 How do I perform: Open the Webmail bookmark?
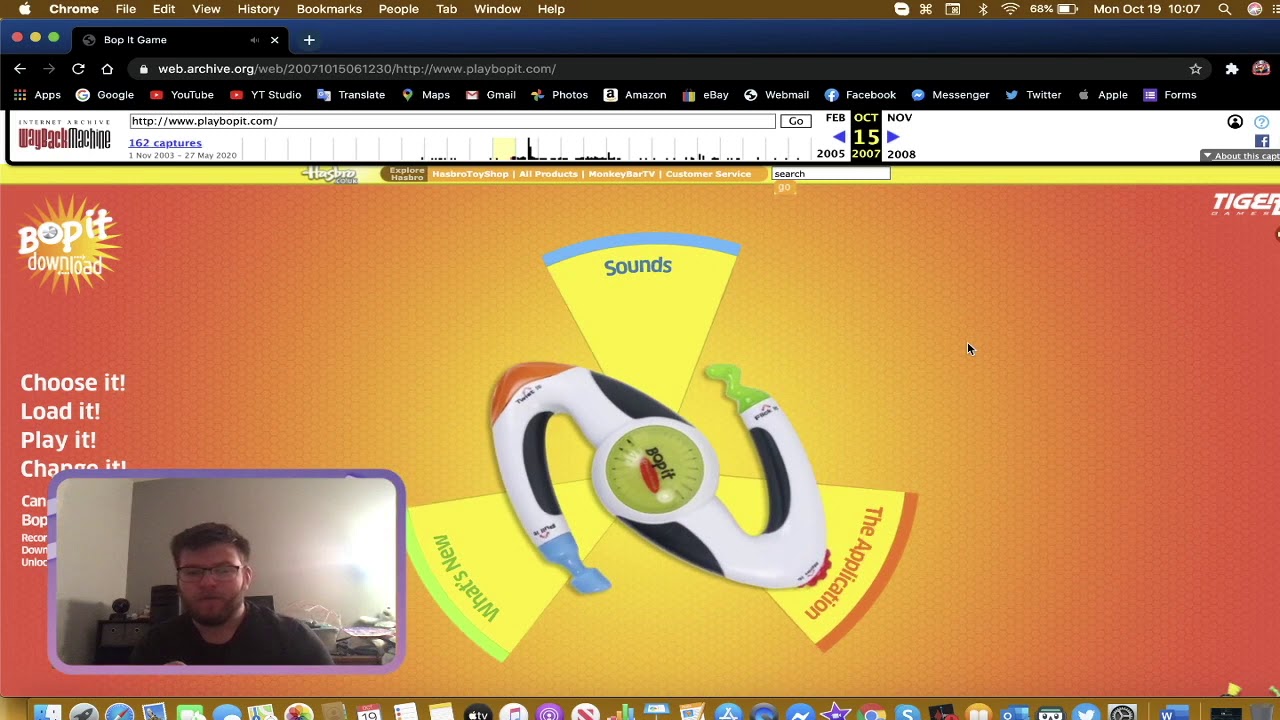pyautogui.click(x=776, y=95)
